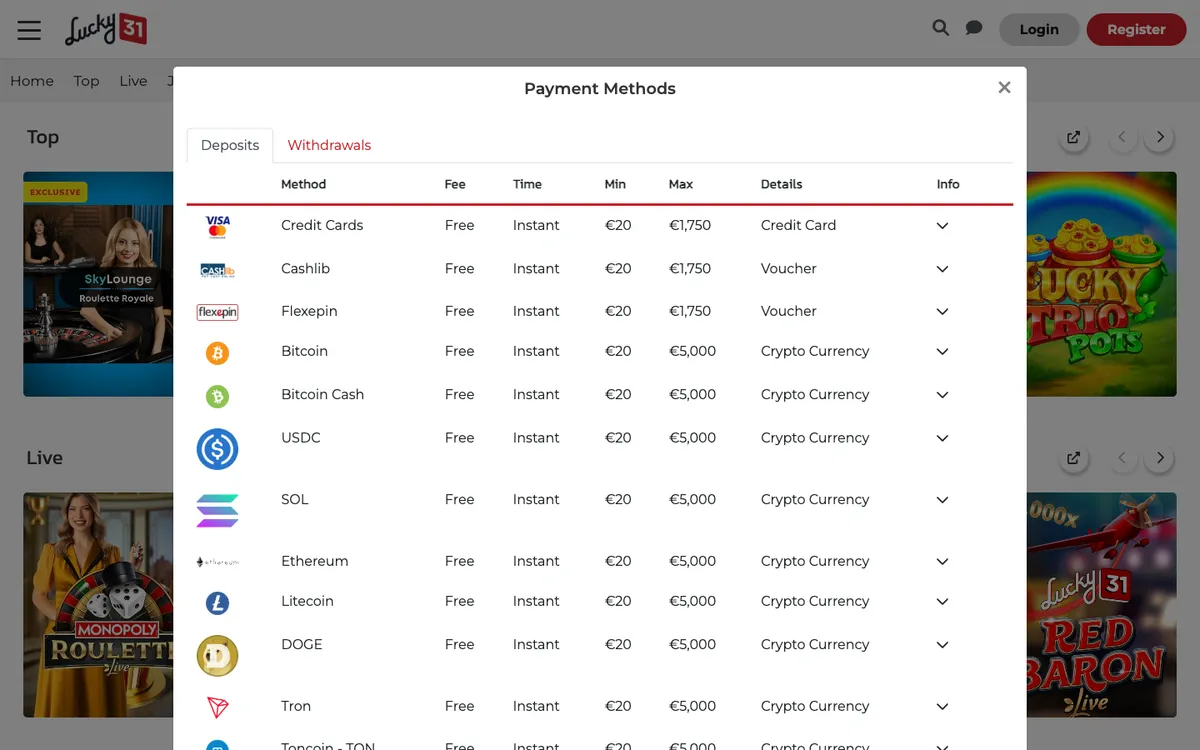
Task: Click Instant time in DOGE row
Action: coord(536,644)
